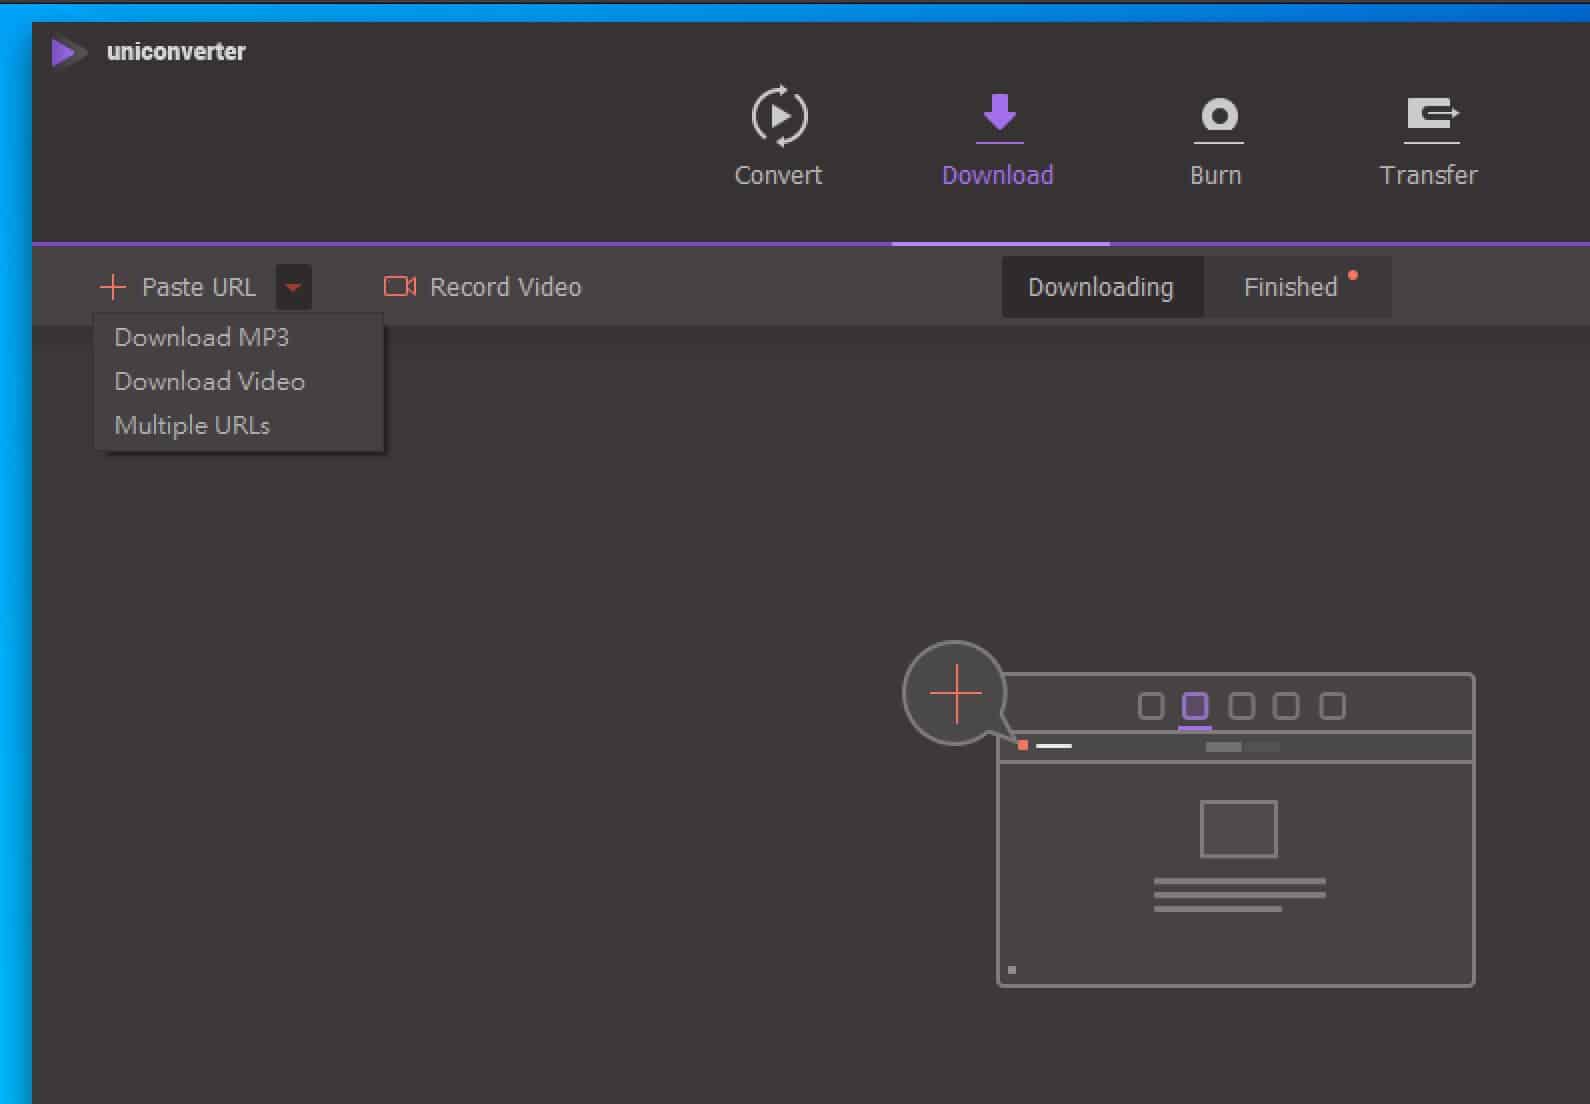This screenshot has height=1104, width=1590.
Task: Click the Download label text
Action: pyautogui.click(x=998, y=175)
